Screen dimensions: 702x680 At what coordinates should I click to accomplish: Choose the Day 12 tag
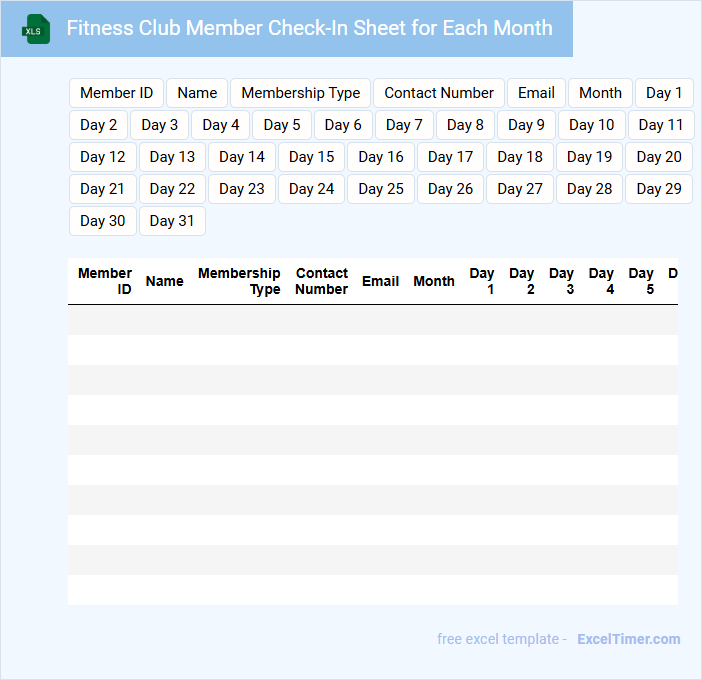pos(103,157)
